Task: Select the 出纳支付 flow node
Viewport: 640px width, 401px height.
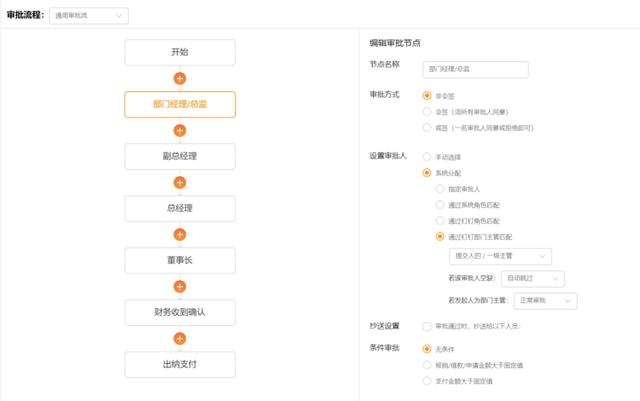Action: pyautogui.click(x=180, y=364)
